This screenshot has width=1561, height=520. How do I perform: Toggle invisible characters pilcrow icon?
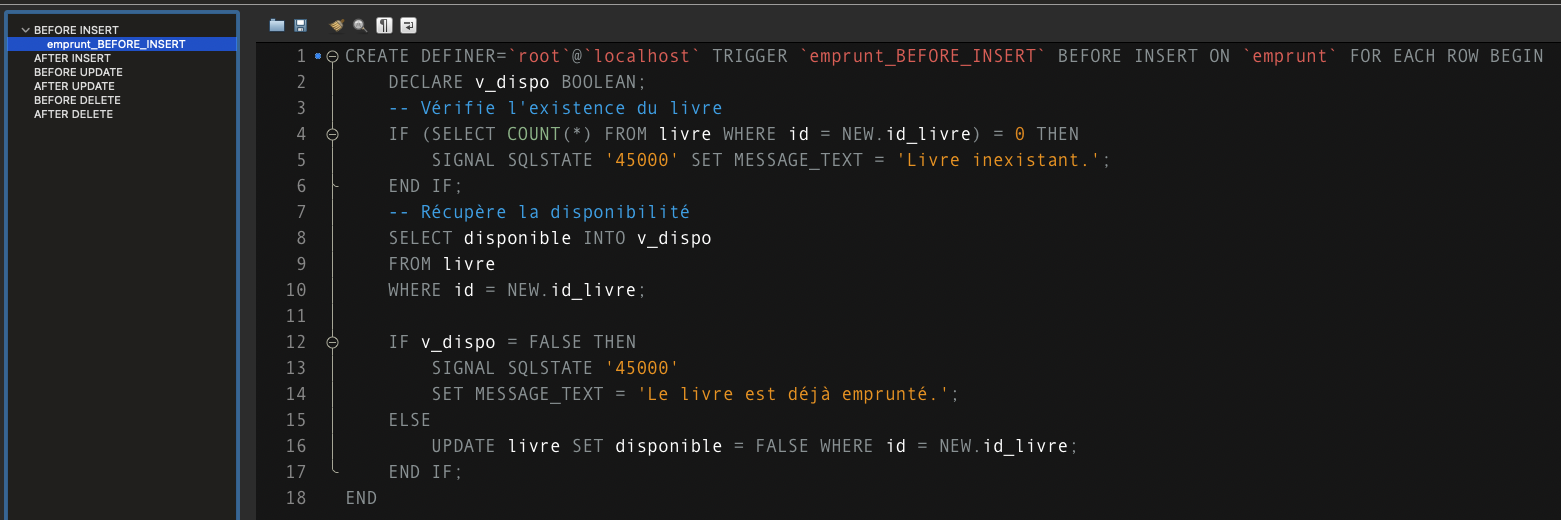(384, 25)
